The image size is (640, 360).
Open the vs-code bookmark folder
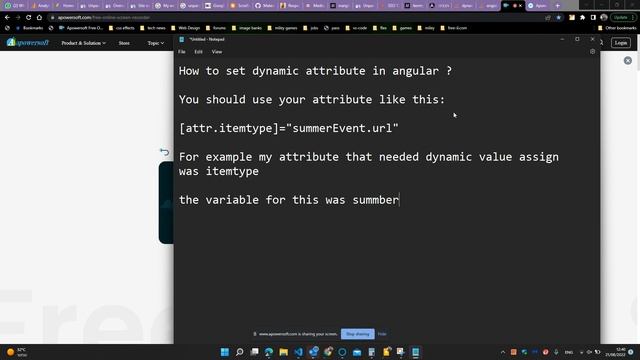pyautogui.click(x=356, y=28)
